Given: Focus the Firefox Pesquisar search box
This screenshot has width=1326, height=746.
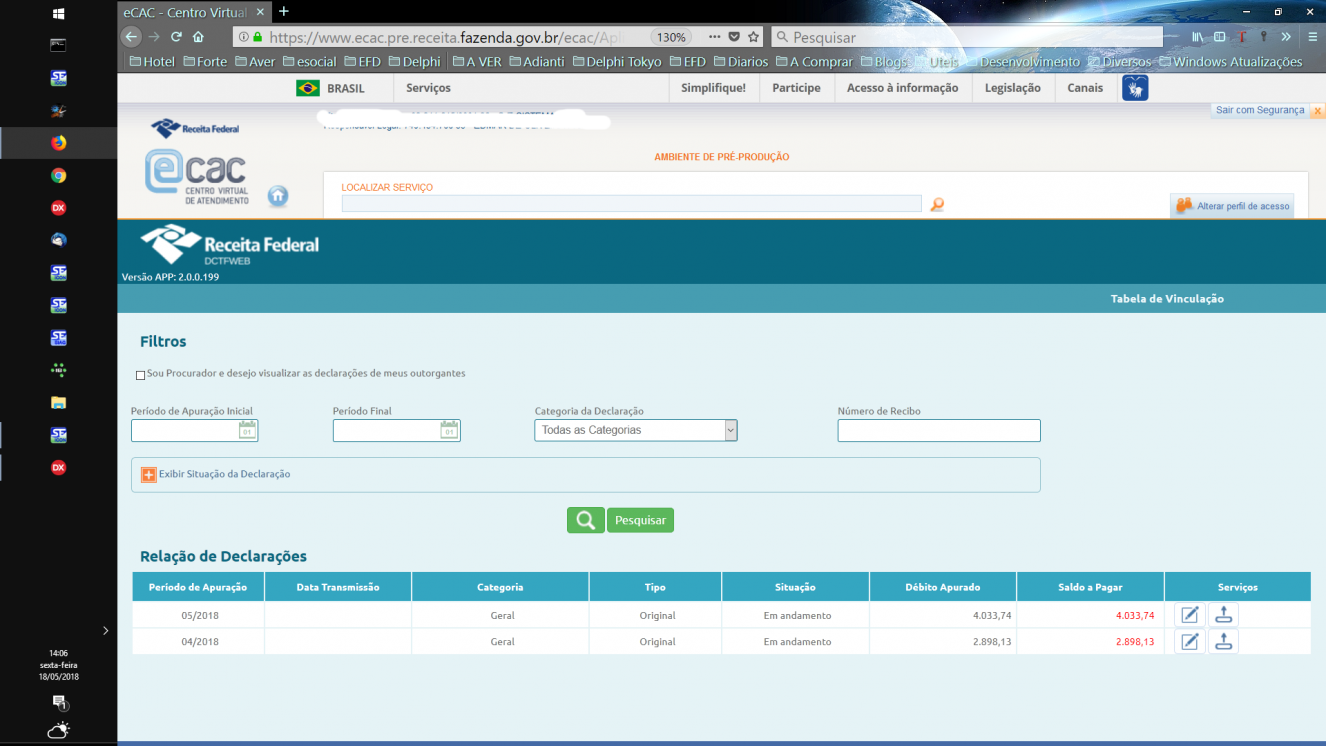Looking at the screenshot, I should (x=968, y=37).
